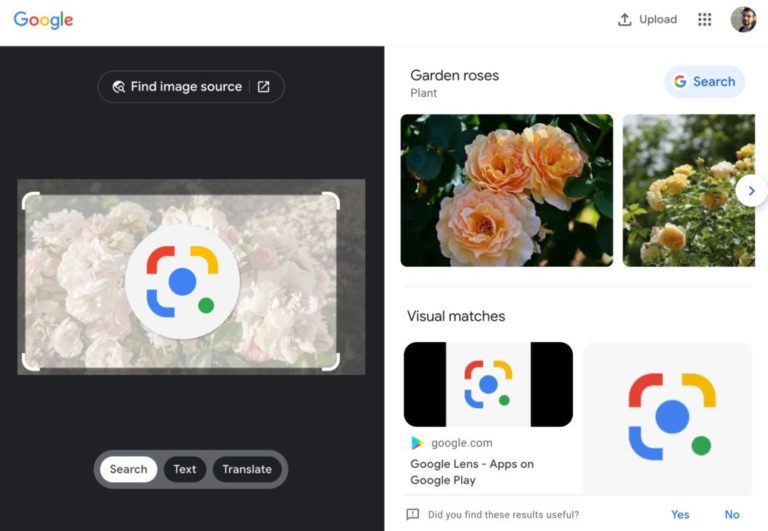
Task: Select the Search mode tab
Action: click(128, 469)
